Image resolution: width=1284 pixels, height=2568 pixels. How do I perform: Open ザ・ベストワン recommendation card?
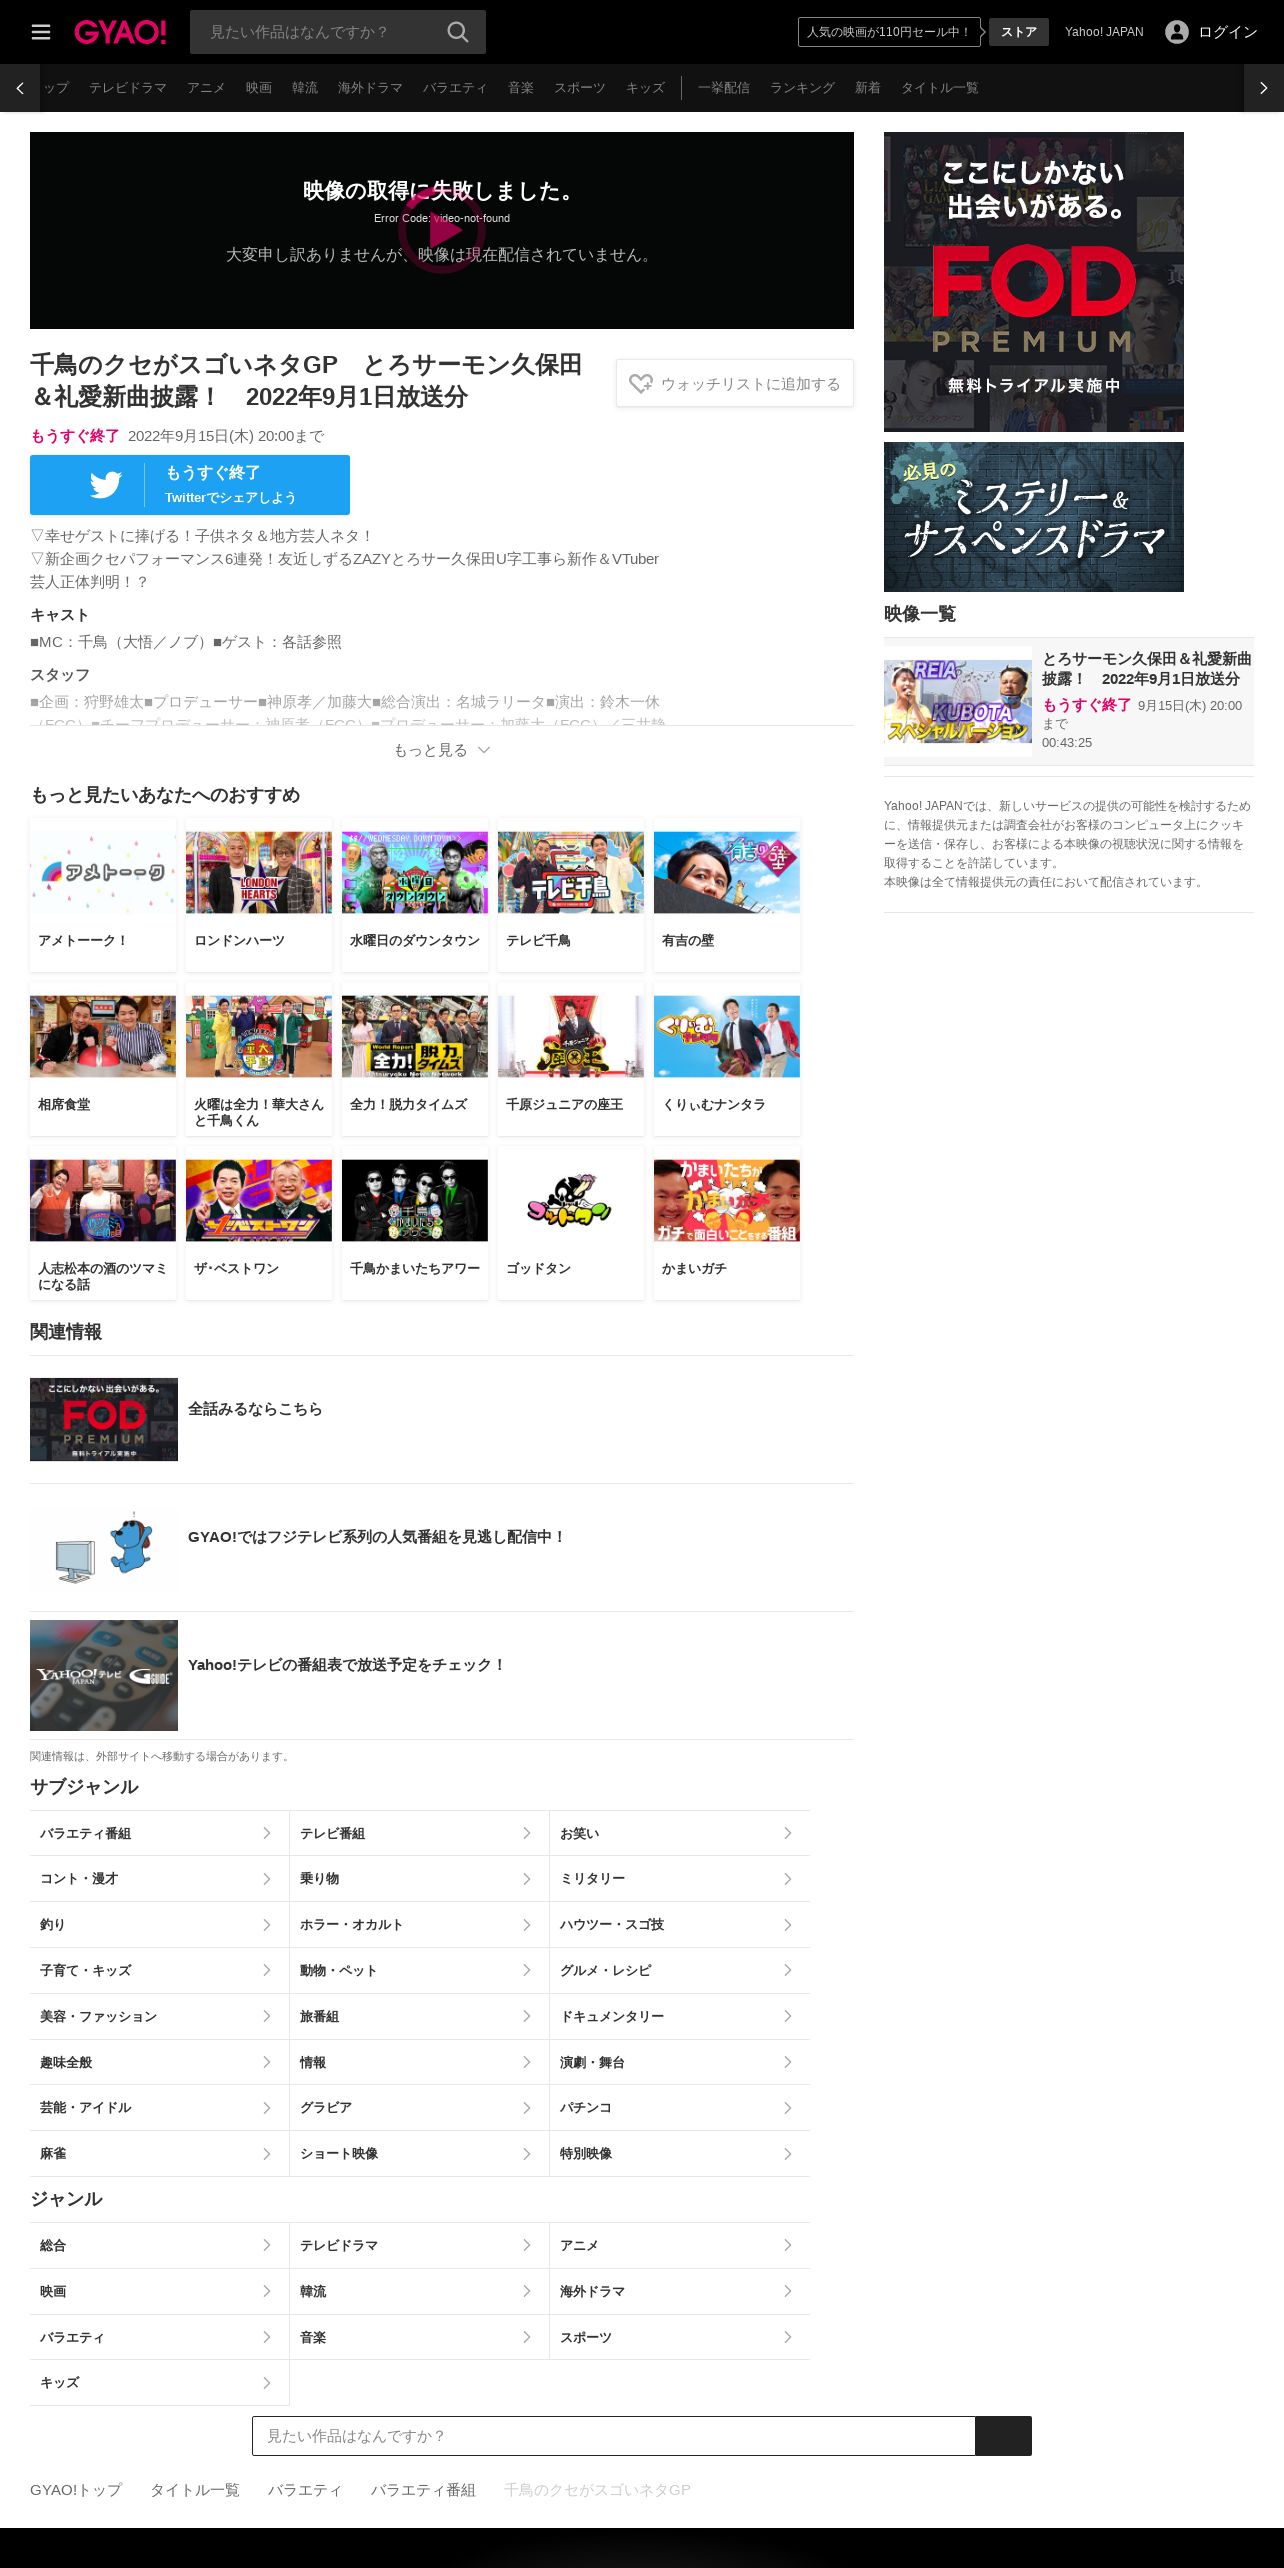[259, 1223]
